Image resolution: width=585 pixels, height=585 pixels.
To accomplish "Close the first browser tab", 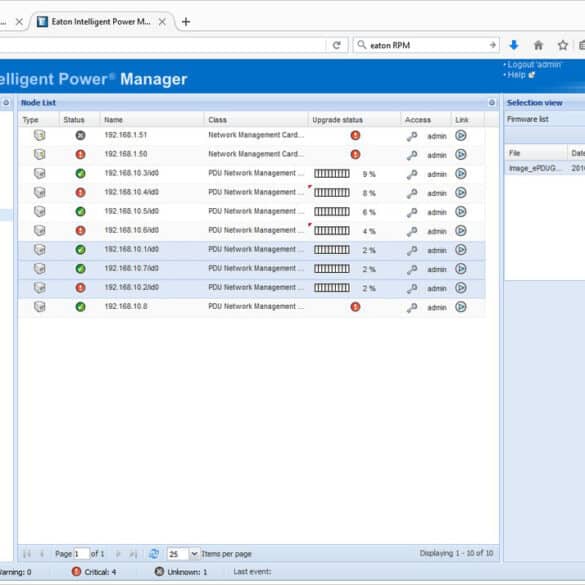I will click(x=19, y=22).
